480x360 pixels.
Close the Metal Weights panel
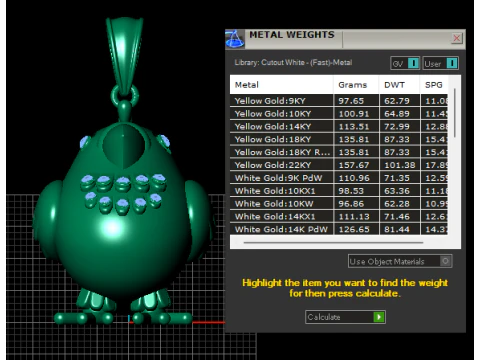[x=457, y=38]
